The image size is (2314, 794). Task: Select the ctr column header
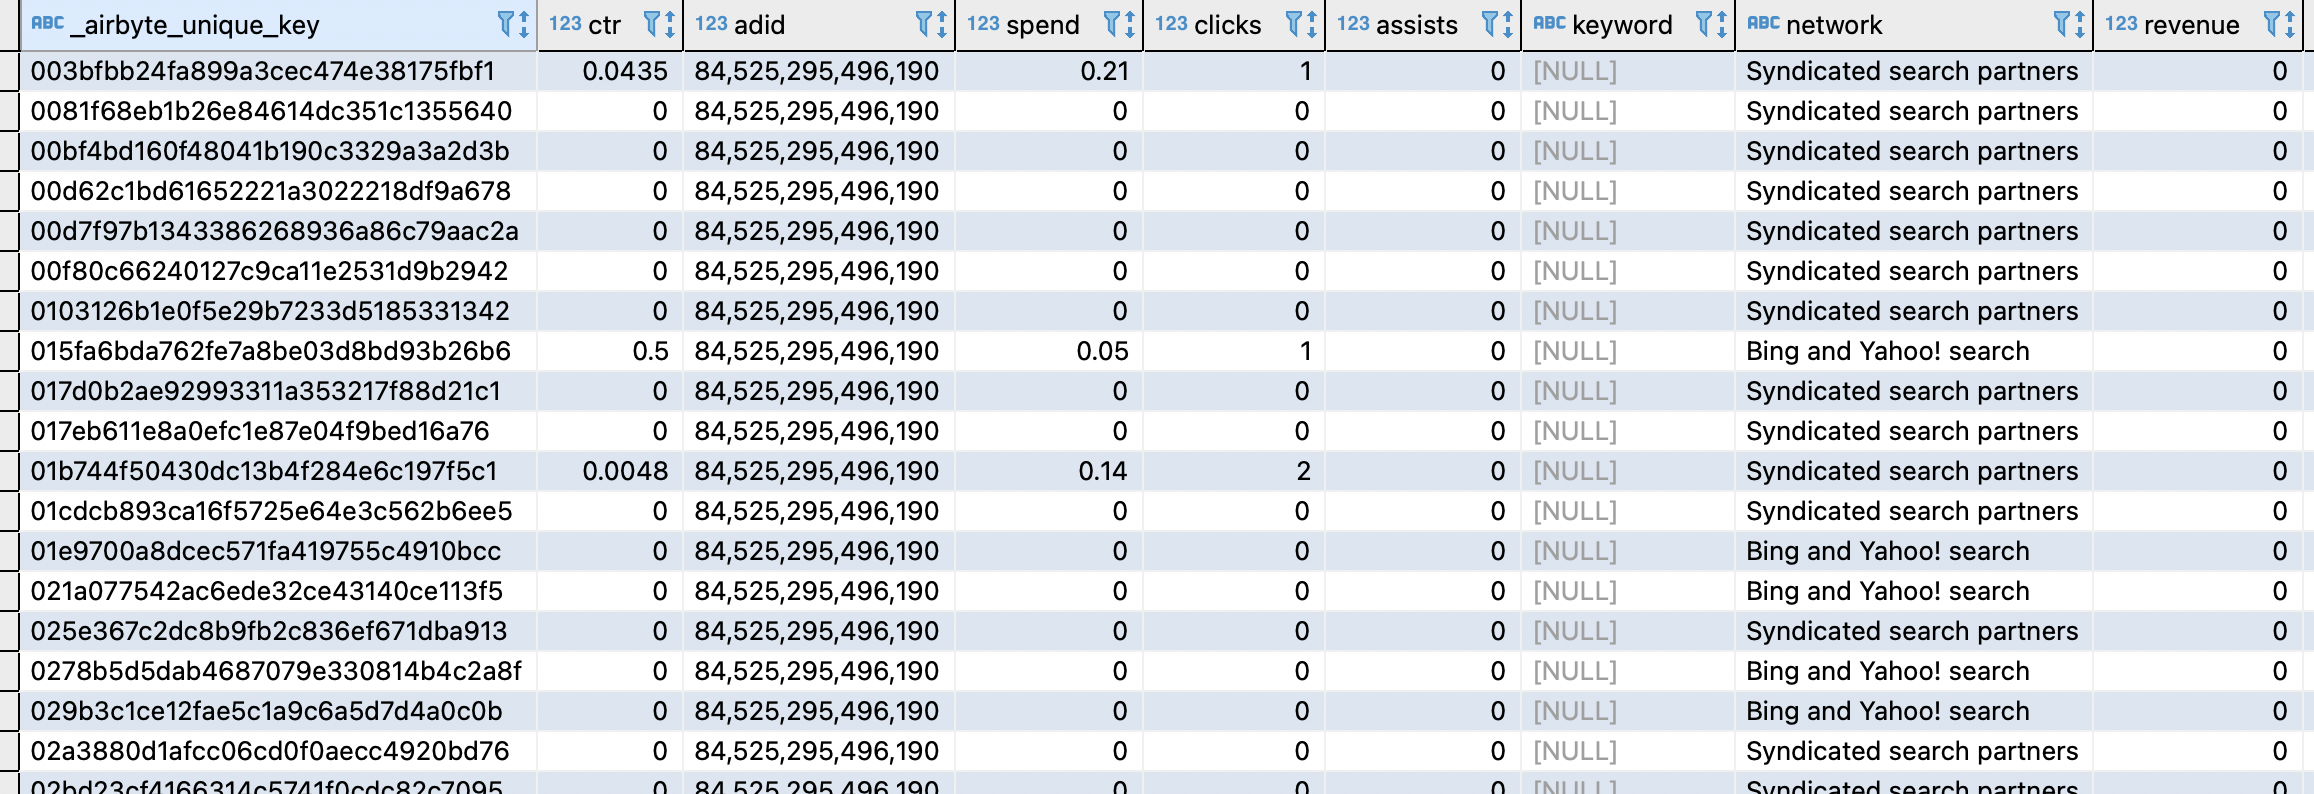[610, 25]
